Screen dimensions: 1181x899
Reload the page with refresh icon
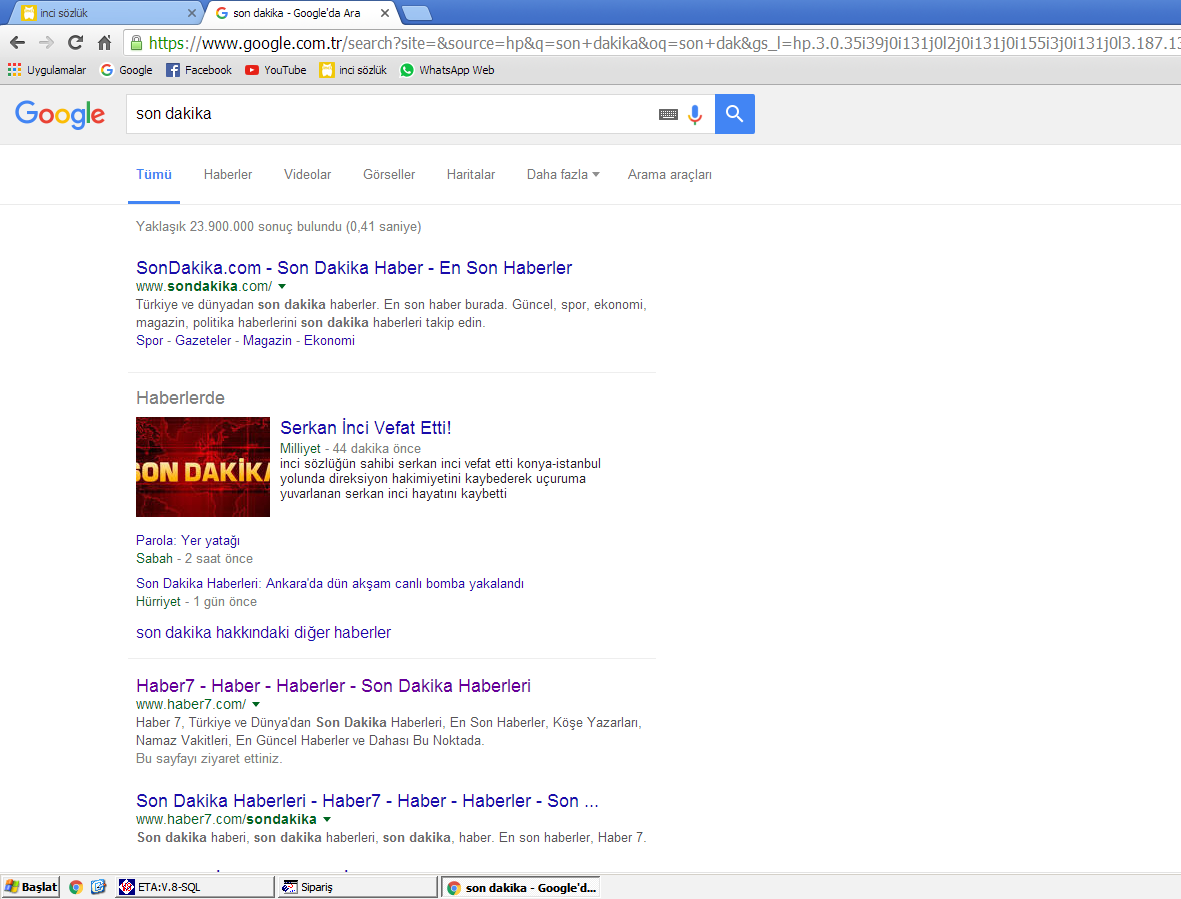click(x=75, y=43)
